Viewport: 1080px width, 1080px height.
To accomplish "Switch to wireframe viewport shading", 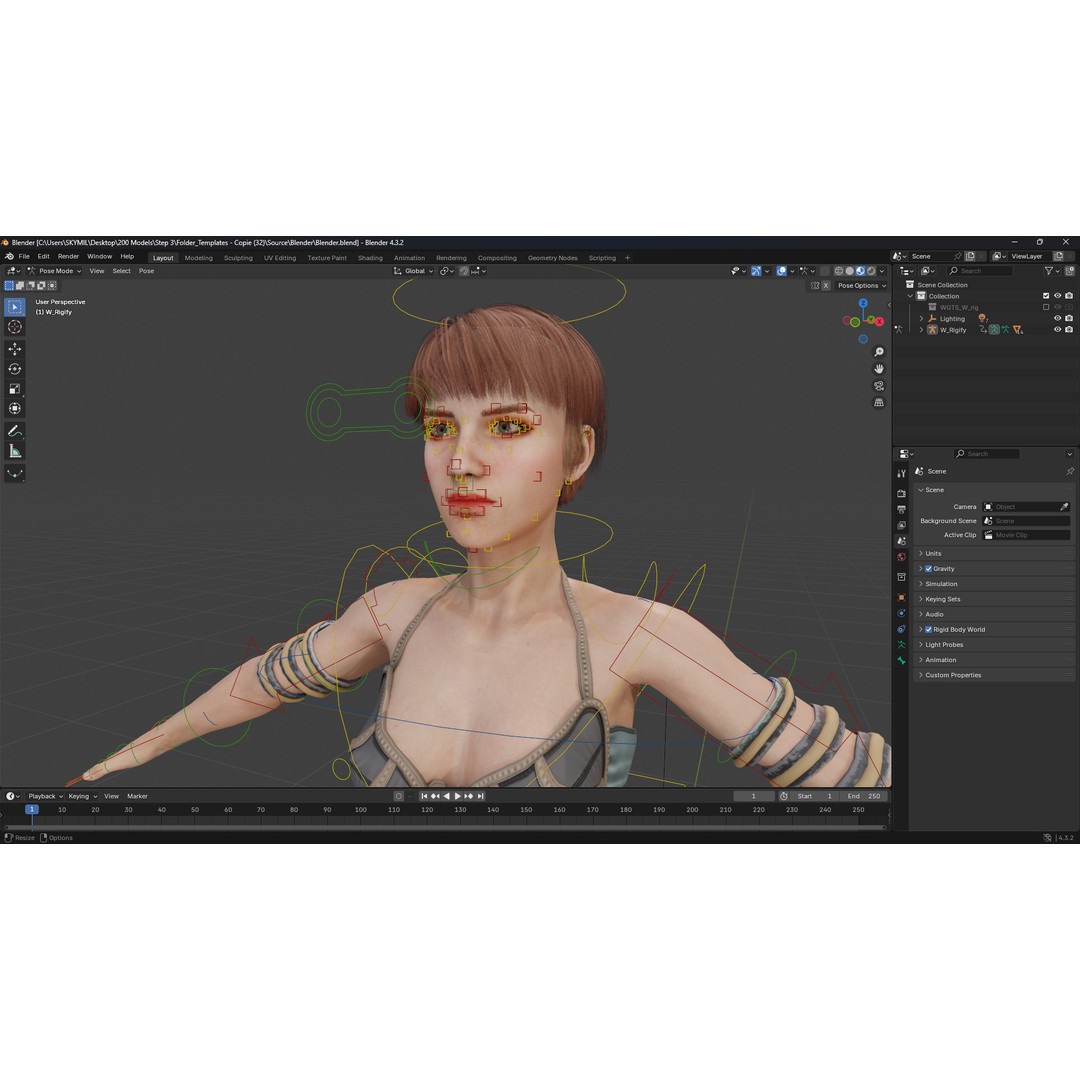I will click(x=839, y=271).
